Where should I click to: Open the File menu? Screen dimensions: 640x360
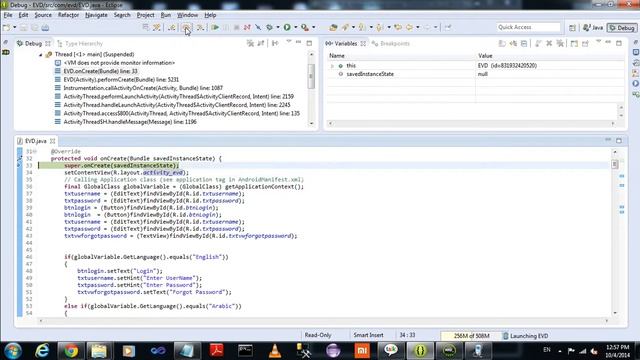(8, 15)
